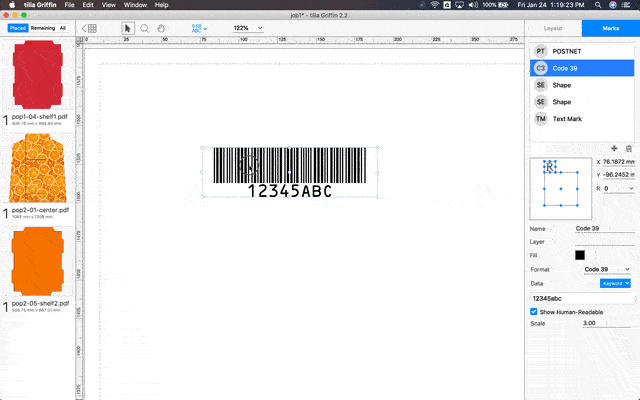Edit the X position field

click(618, 162)
